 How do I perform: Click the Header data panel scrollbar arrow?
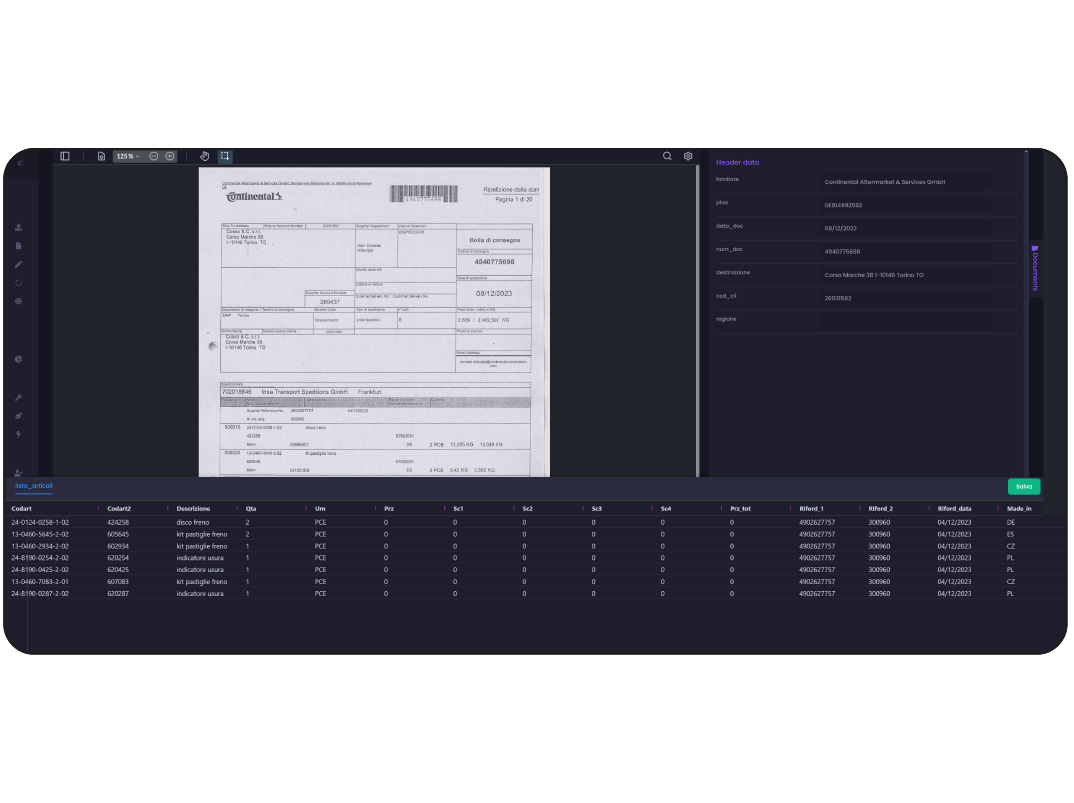tap(1026, 151)
